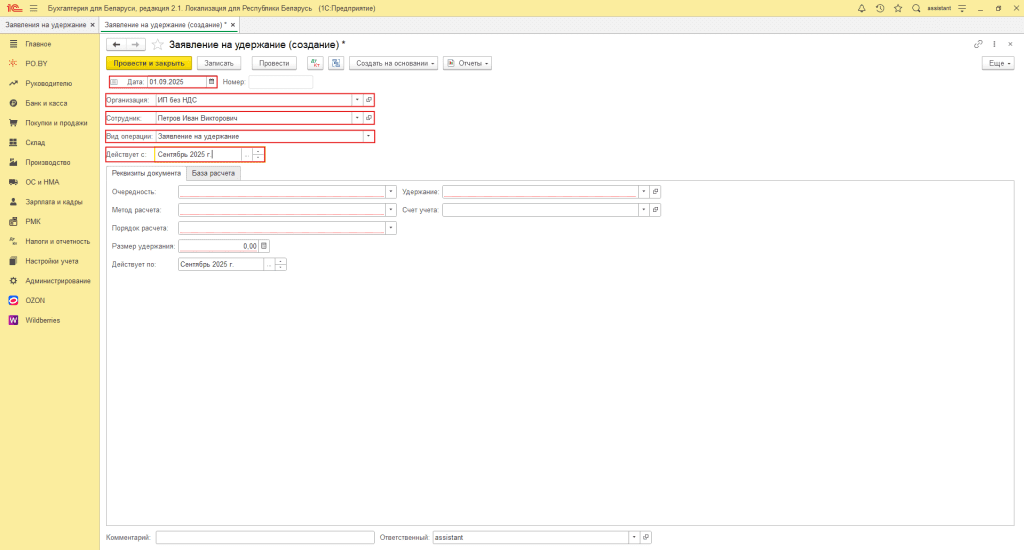Open Счет учета record via open icon
Image resolution: width=1024 pixels, height=550 pixels.
[x=655, y=210]
